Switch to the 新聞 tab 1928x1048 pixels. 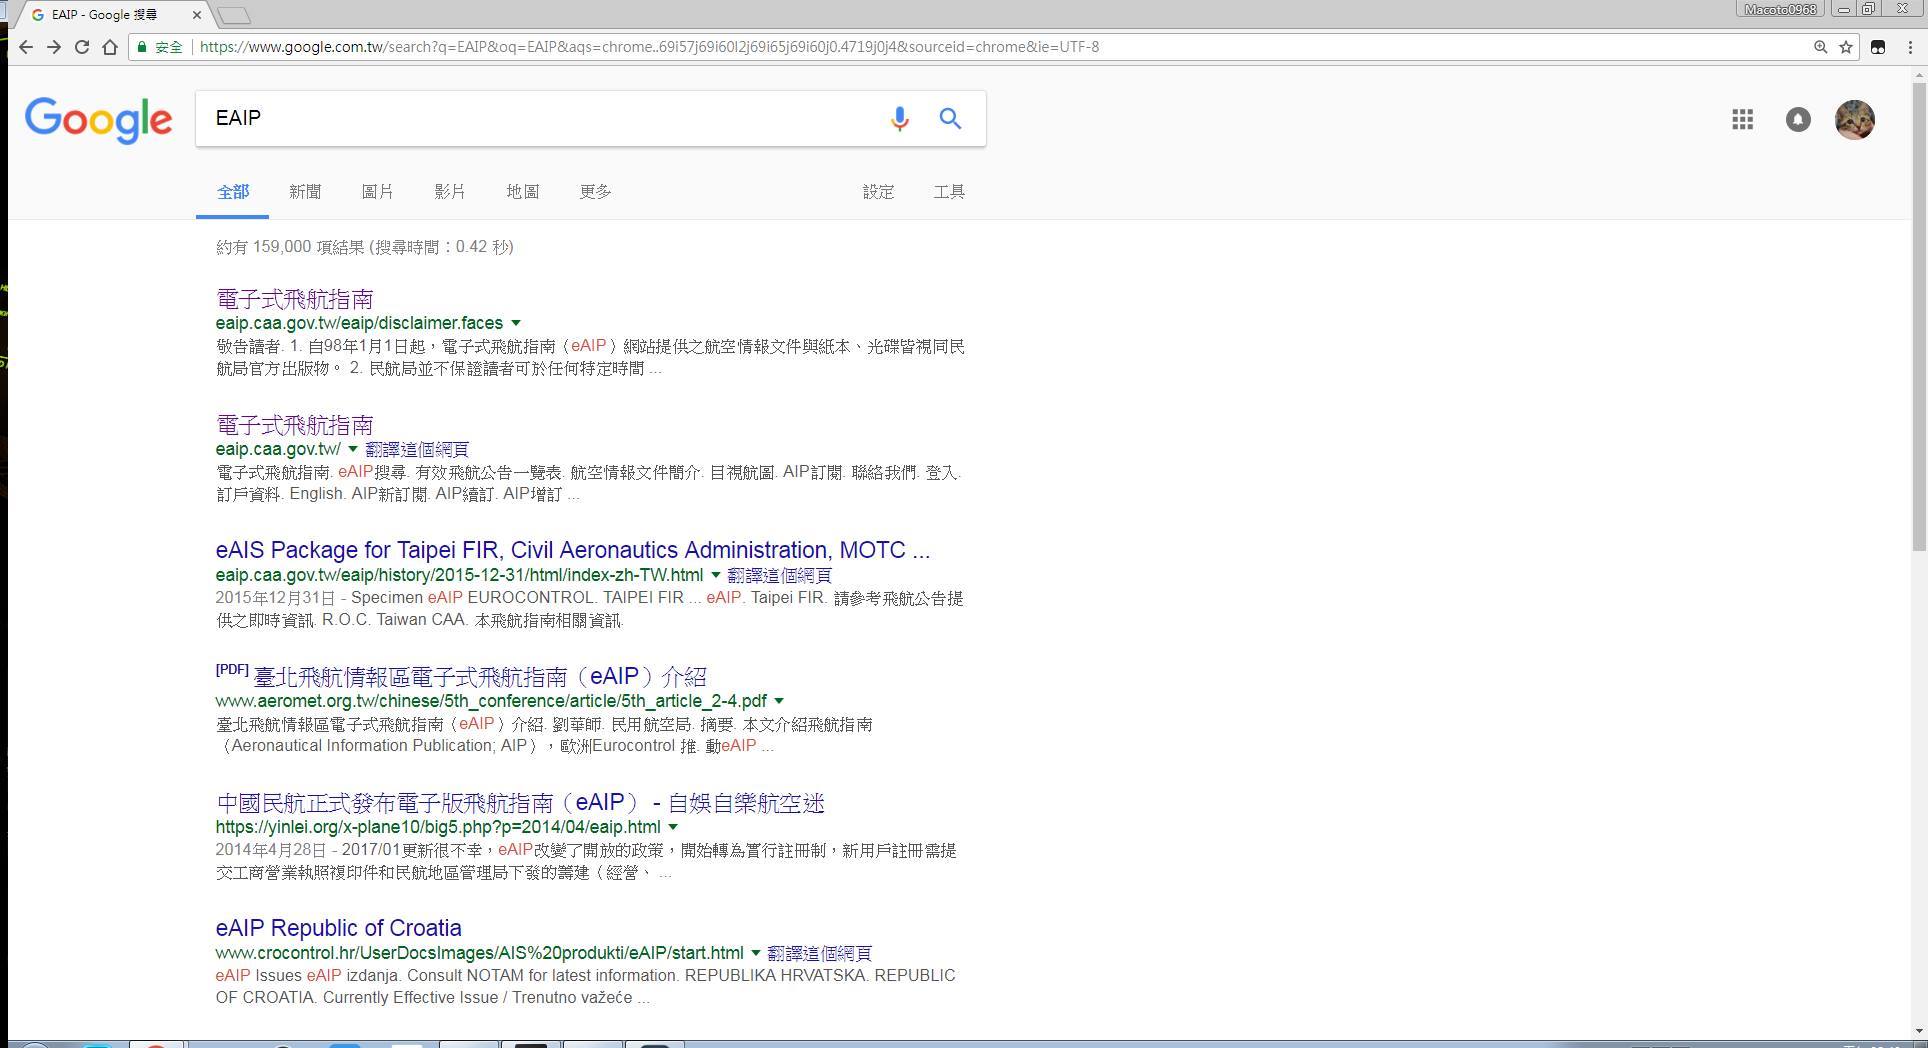point(305,192)
